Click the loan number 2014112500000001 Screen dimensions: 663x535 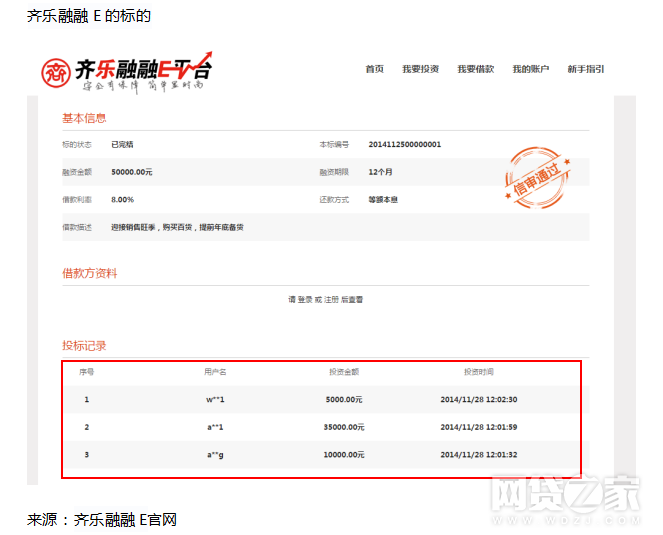tap(404, 145)
